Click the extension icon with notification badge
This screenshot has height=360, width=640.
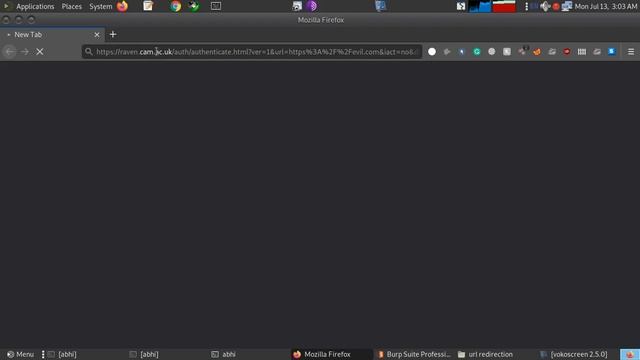coord(522,51)
